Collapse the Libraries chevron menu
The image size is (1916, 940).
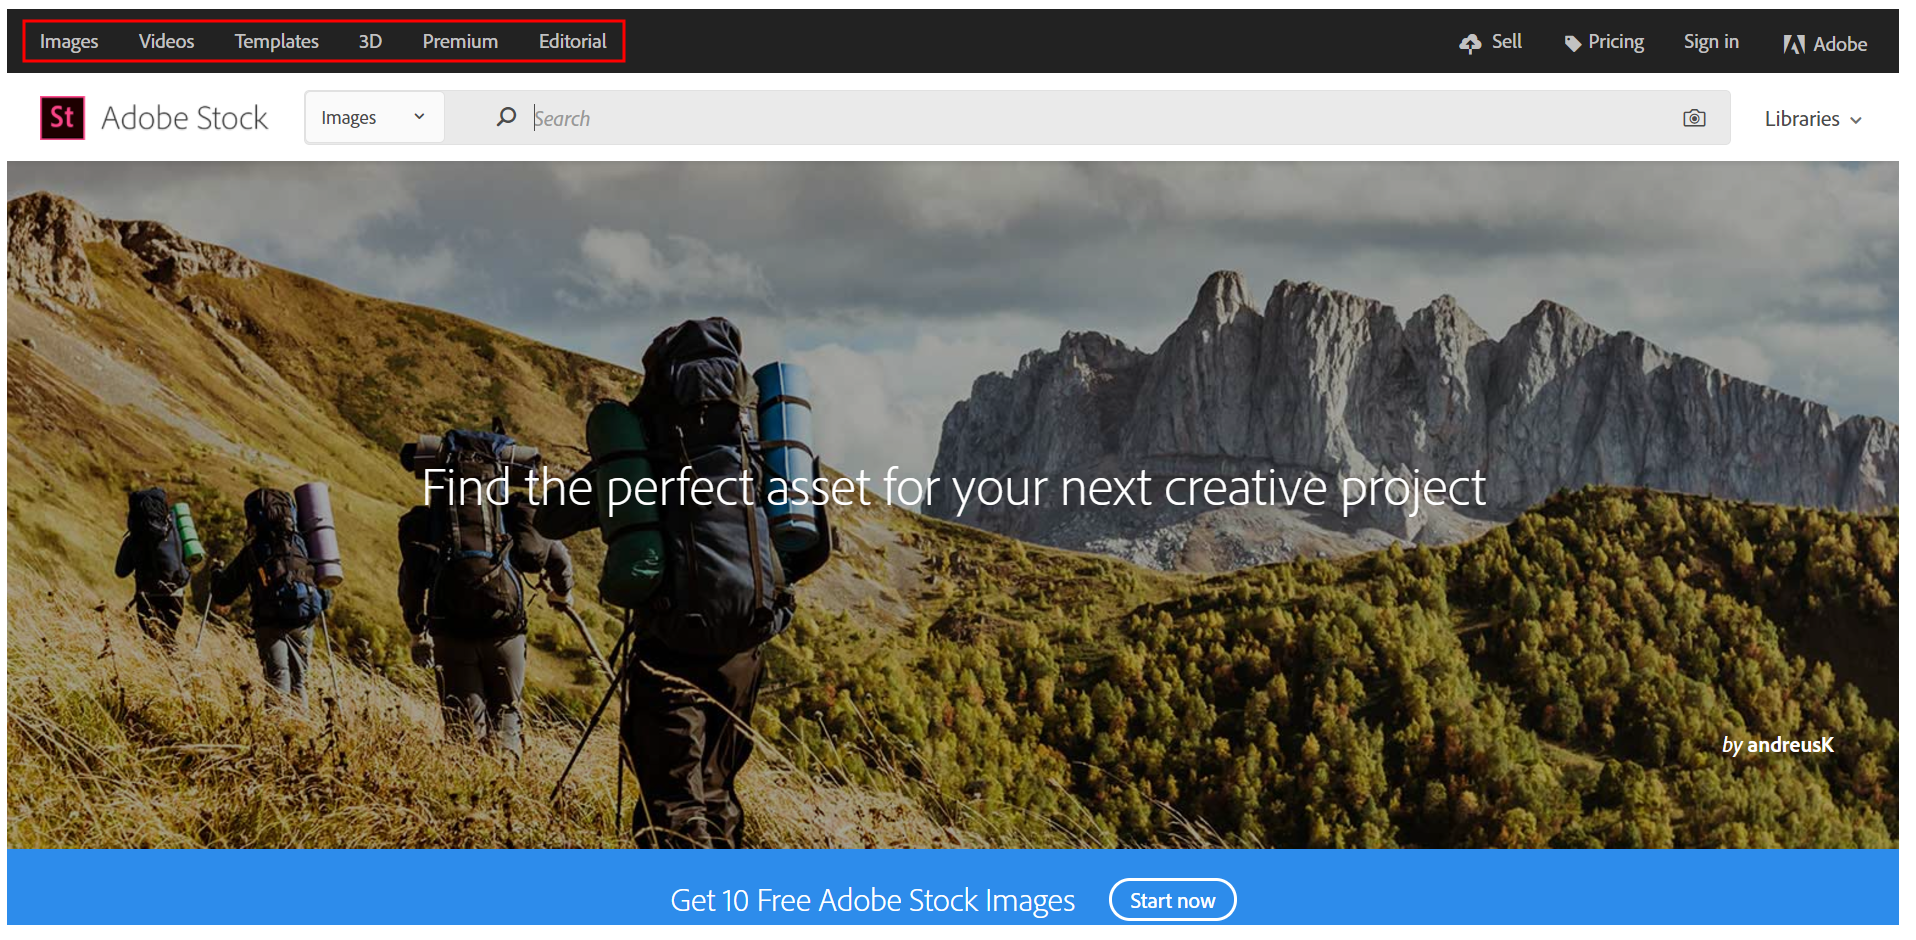pos(1857,119)
